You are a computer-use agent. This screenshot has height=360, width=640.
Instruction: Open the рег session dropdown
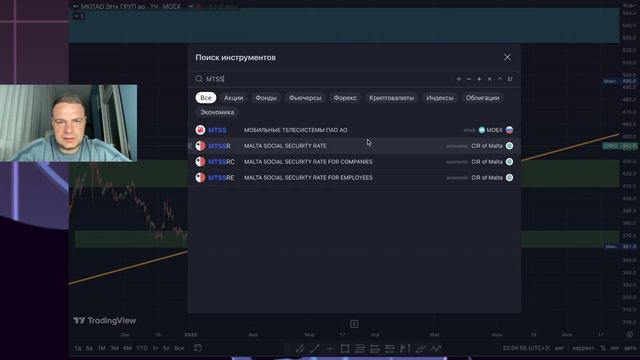click(x=560, y=348)
